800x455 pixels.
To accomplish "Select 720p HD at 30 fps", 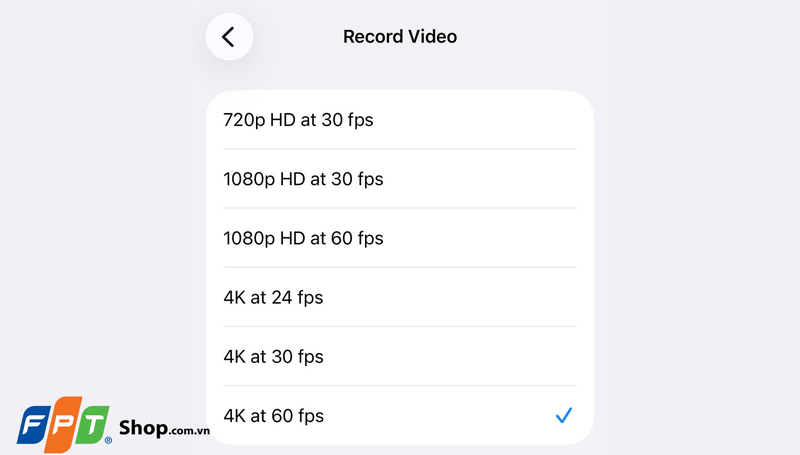I will click(399, 120).
